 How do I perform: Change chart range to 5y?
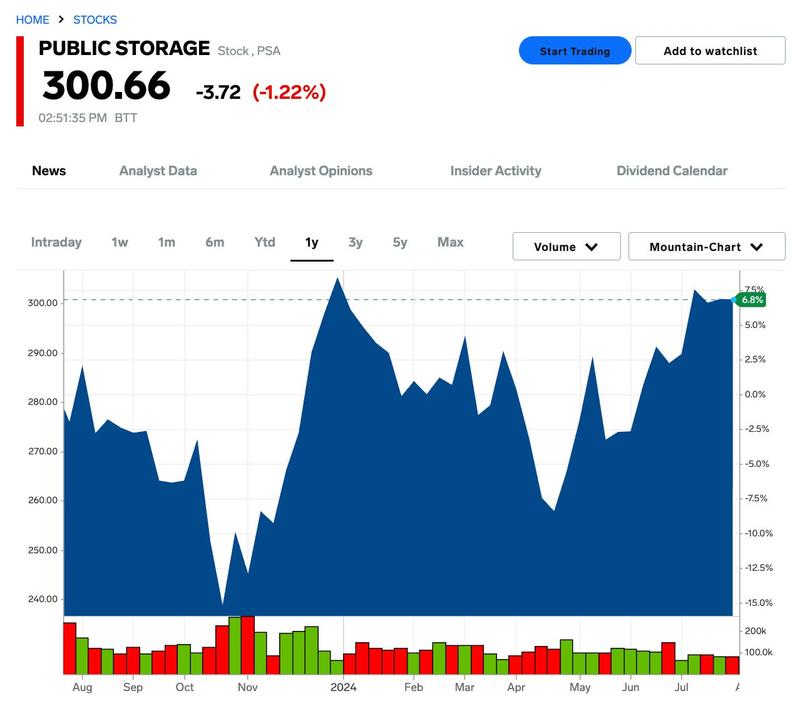pyautogui.click(x=400, y=242)
